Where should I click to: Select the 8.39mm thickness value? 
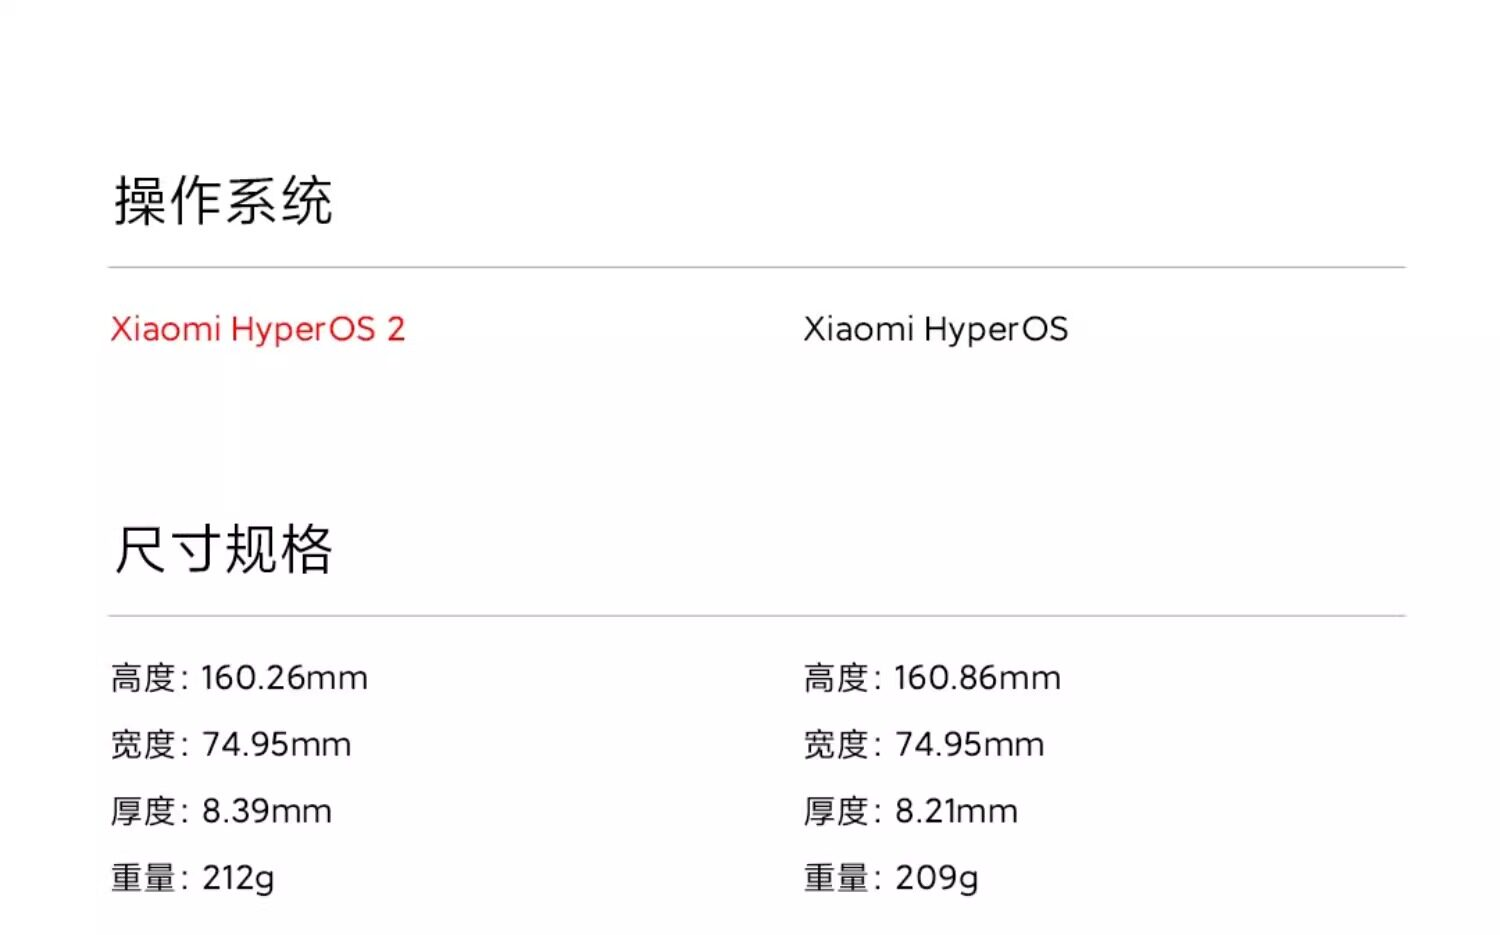point(266,811)
